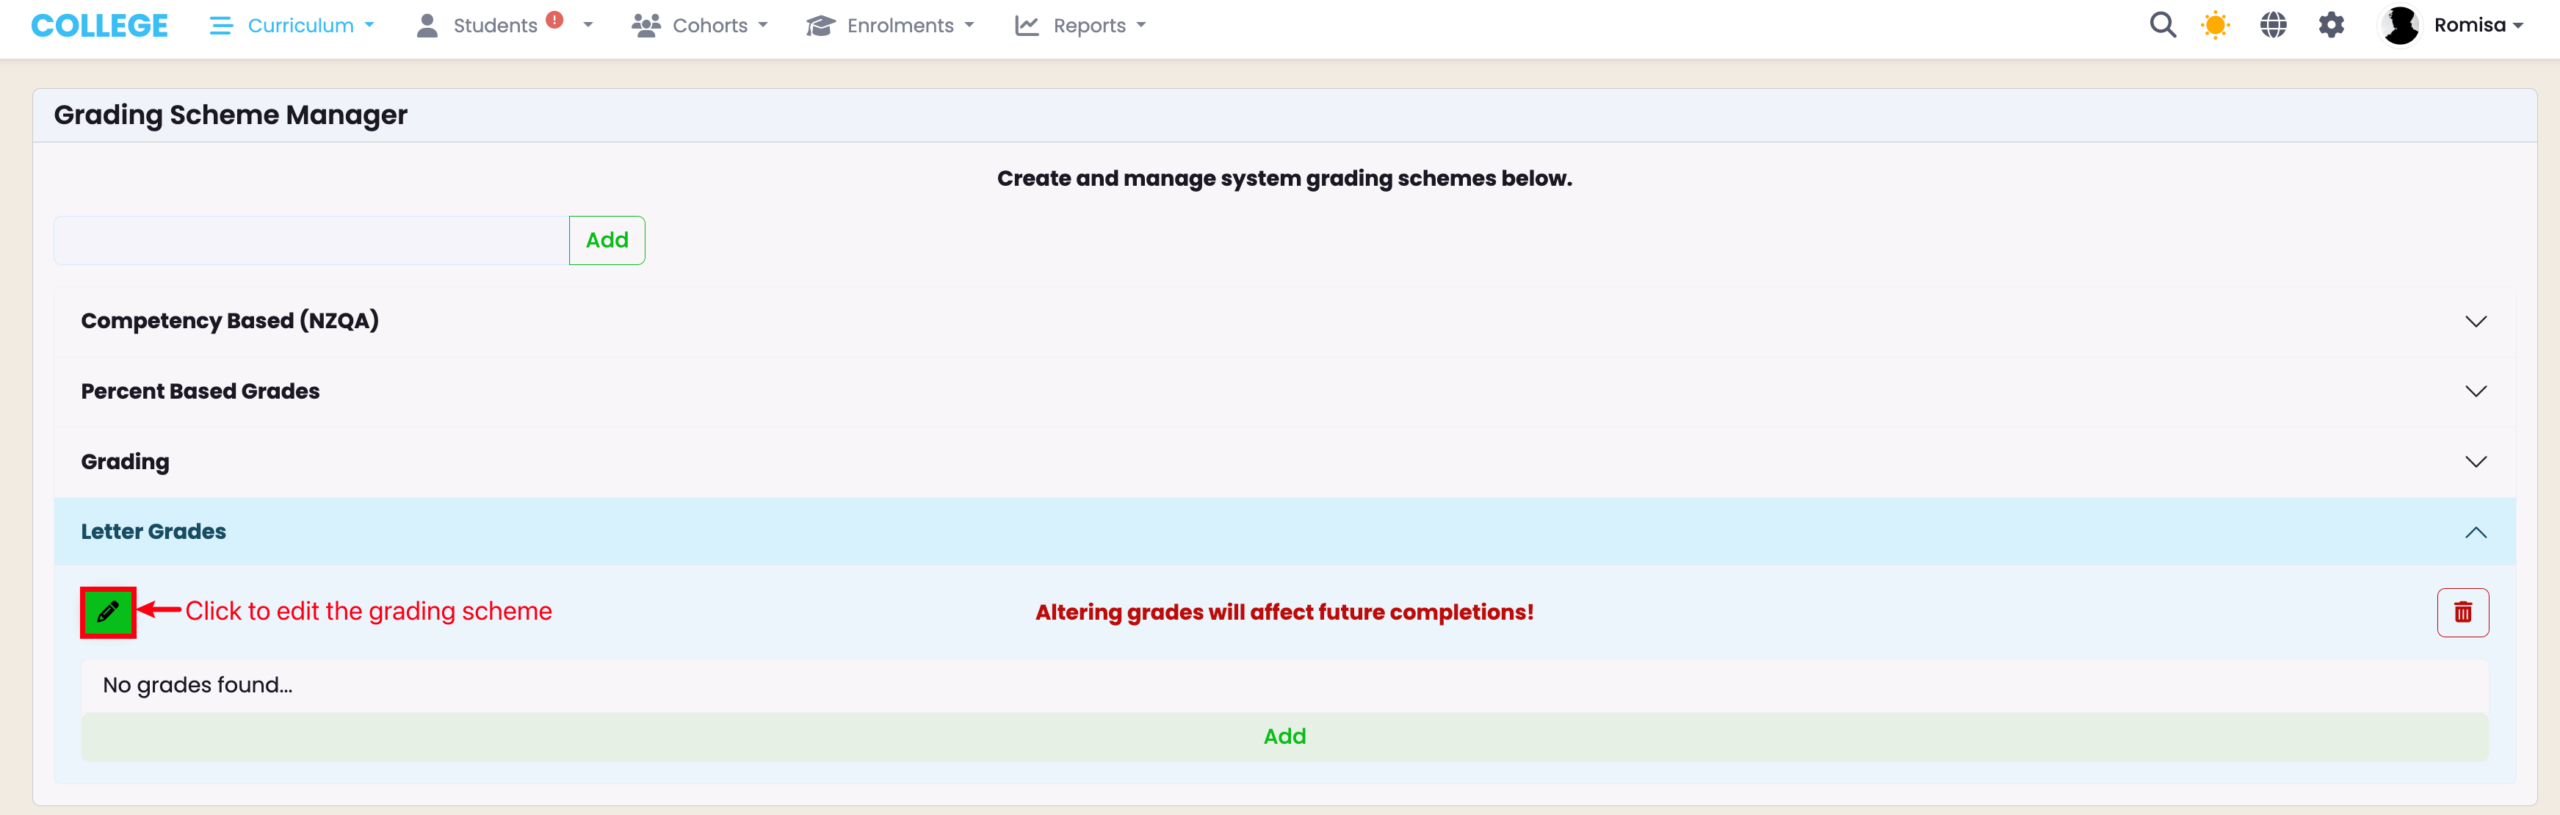Click the red student alert badge
The image size is (2560, 815).
pyautogui.click(x=555, y=20)
